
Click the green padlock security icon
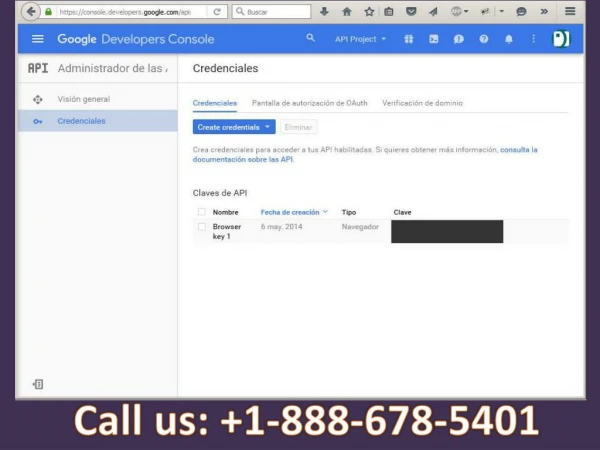click(x=49, y=12)
